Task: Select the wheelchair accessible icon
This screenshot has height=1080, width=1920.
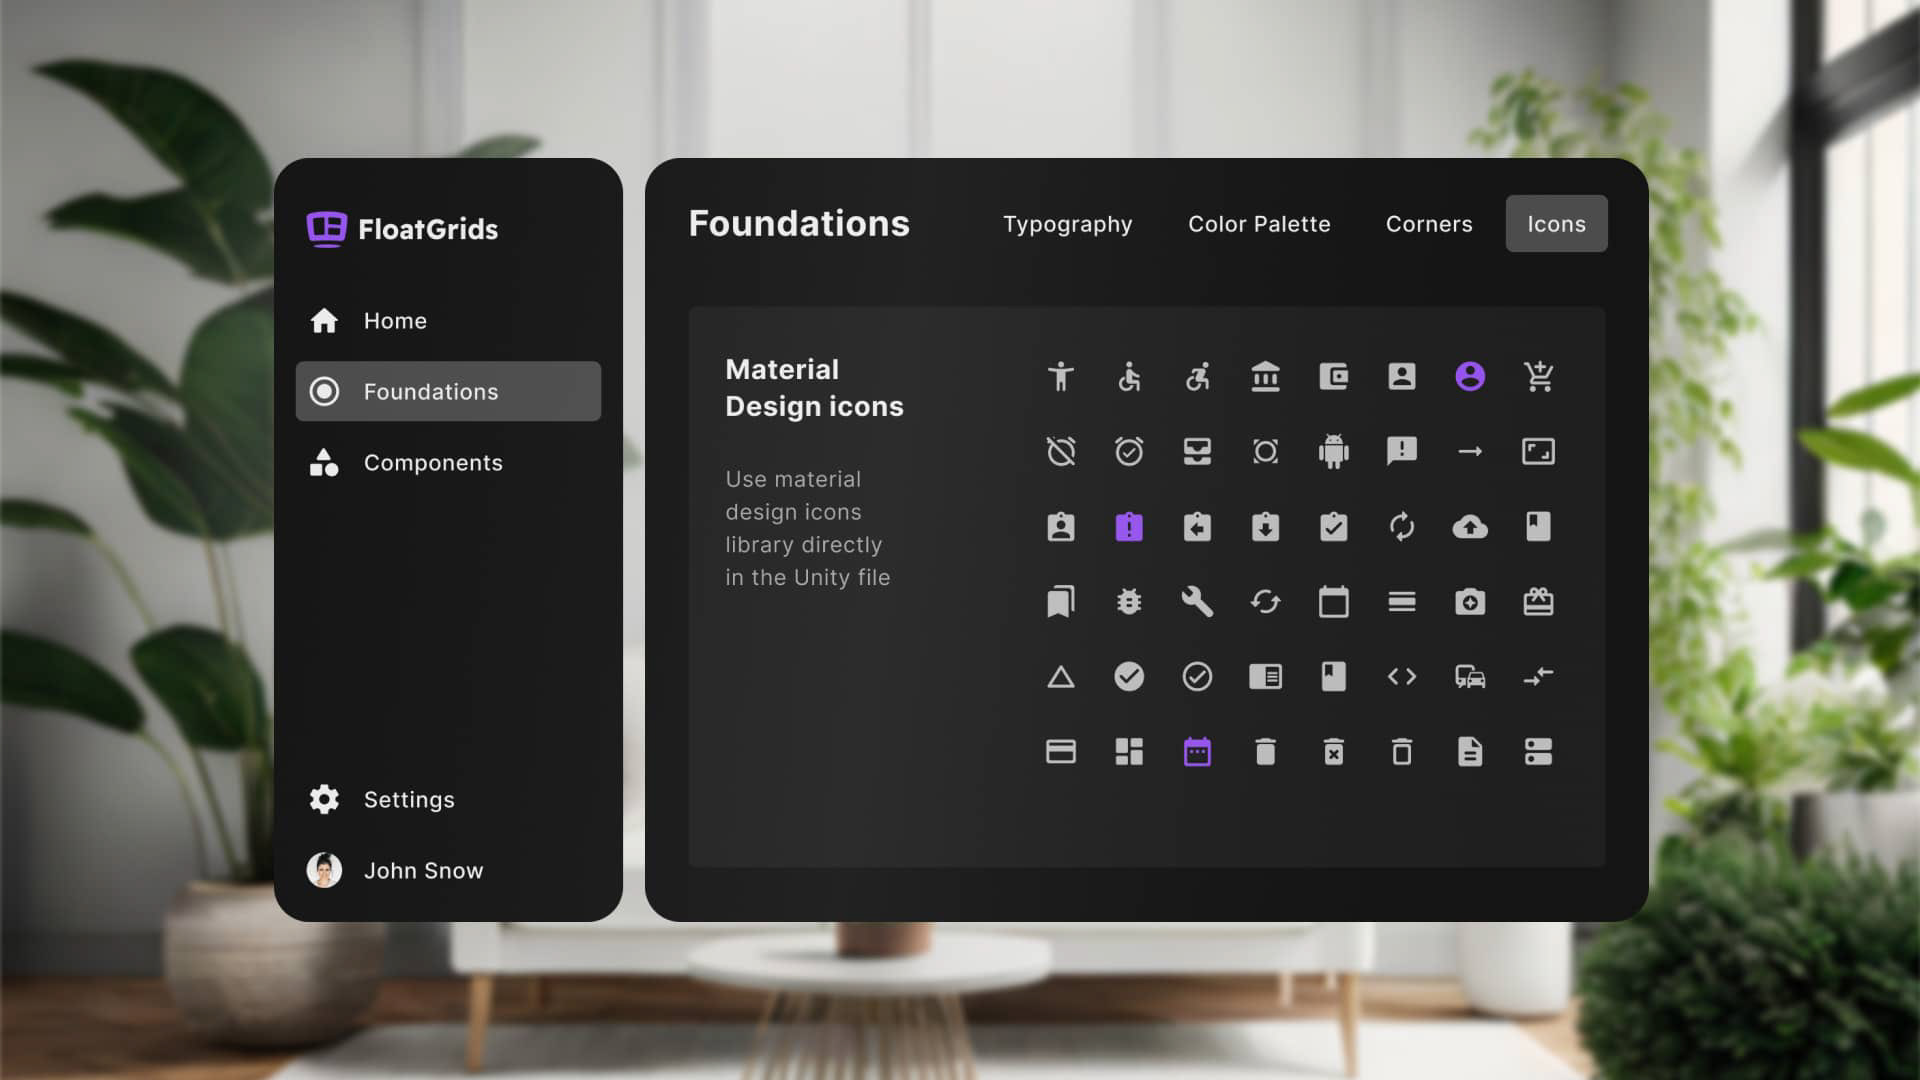Action: [x=1129, y=376]
